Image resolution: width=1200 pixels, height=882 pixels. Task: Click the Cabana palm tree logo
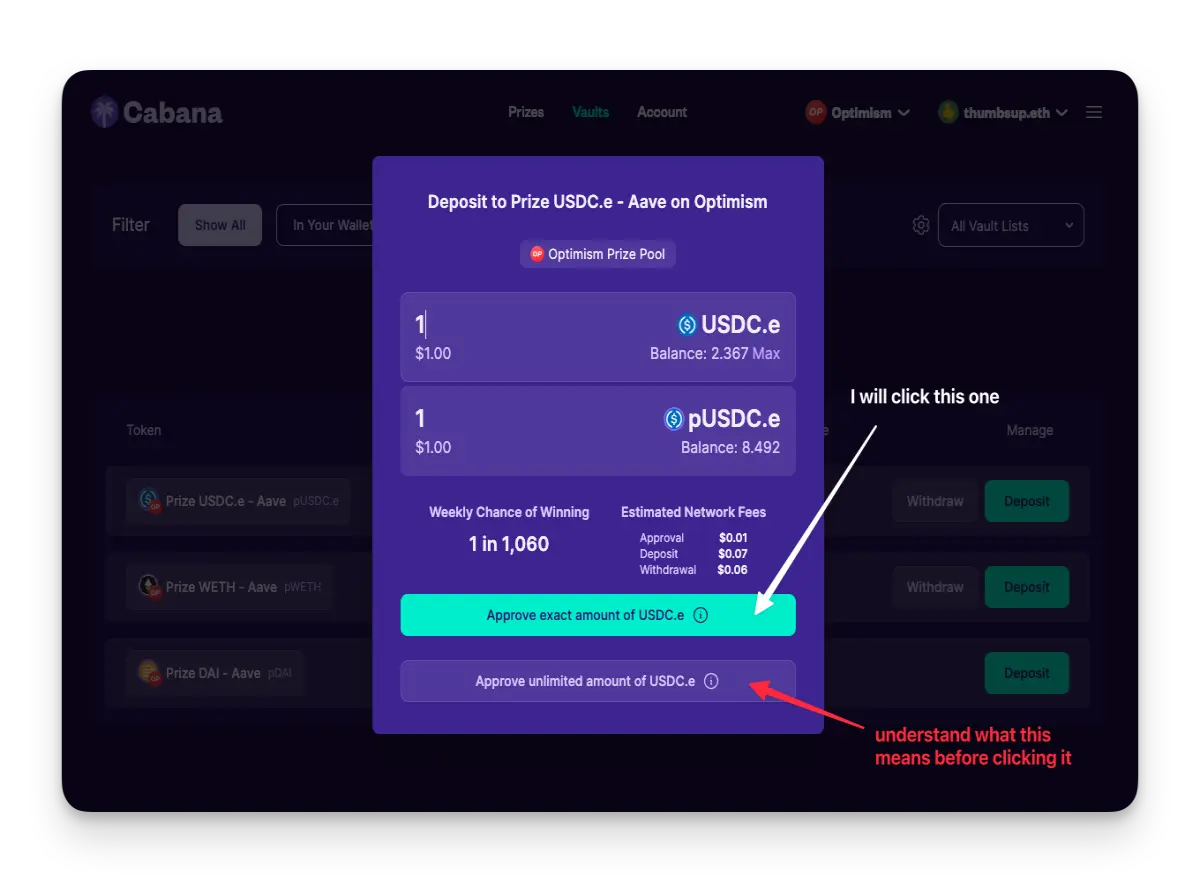(x=104, y=112)
